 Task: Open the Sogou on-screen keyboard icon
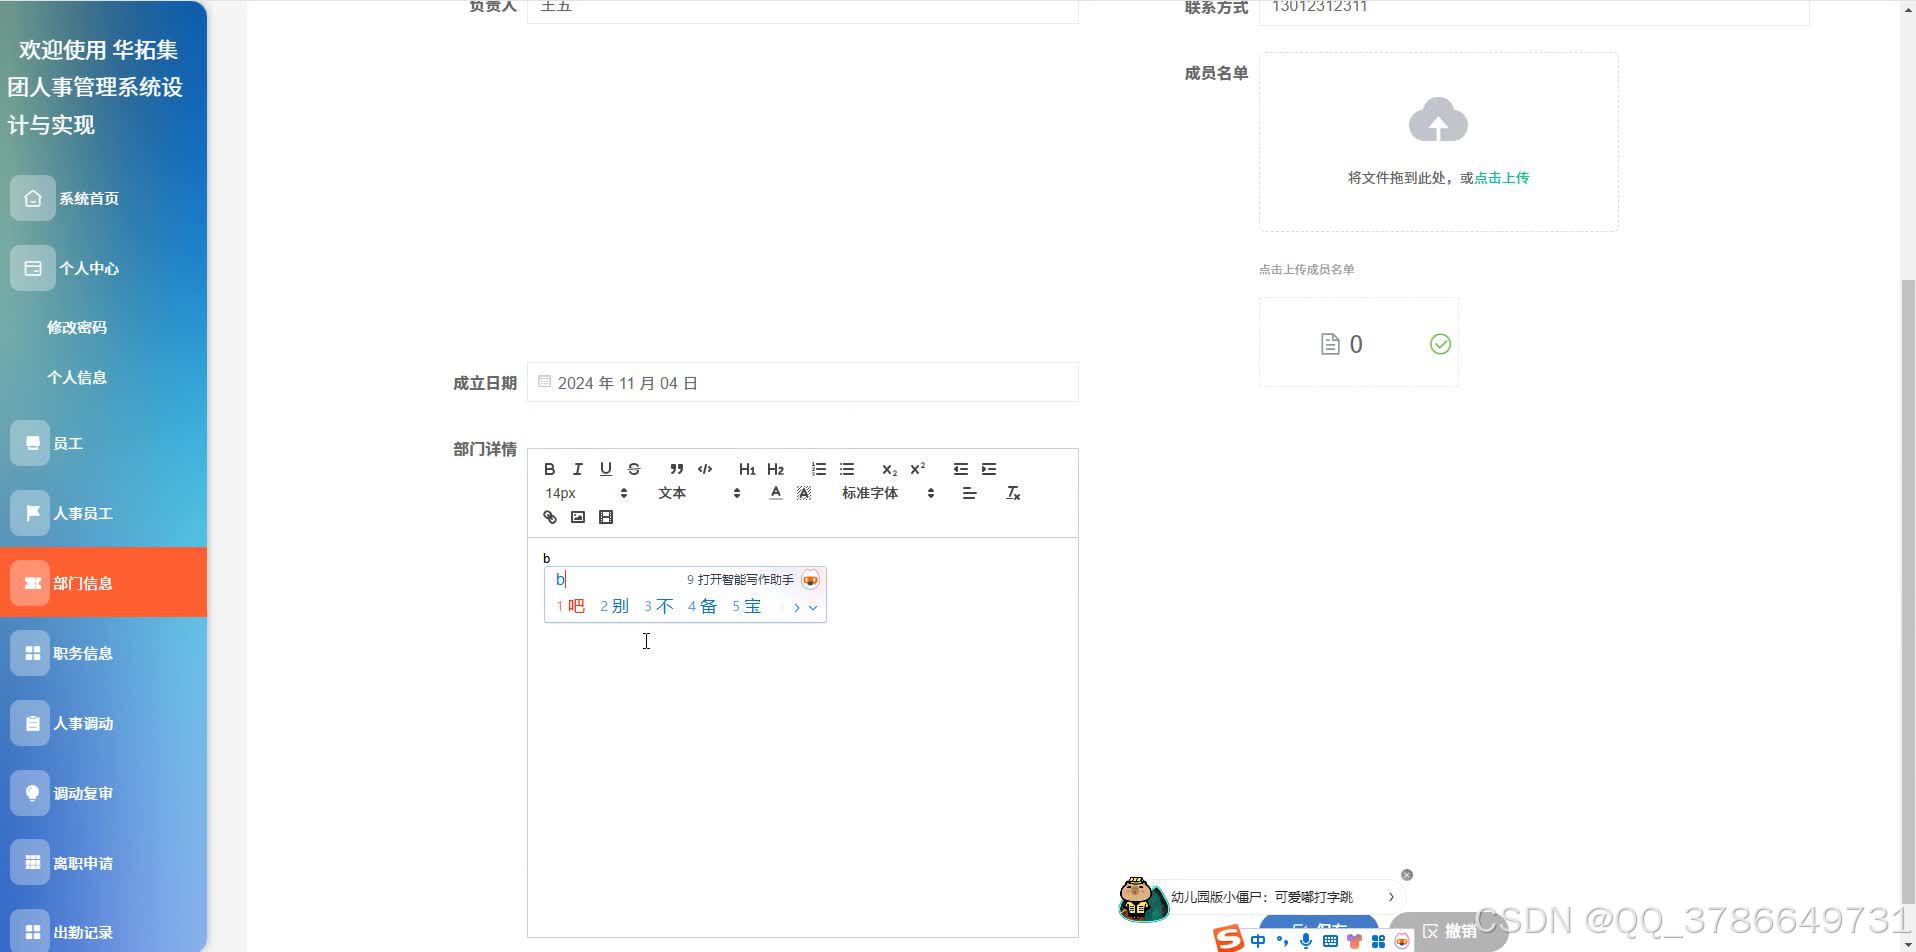coord(1330,938)
